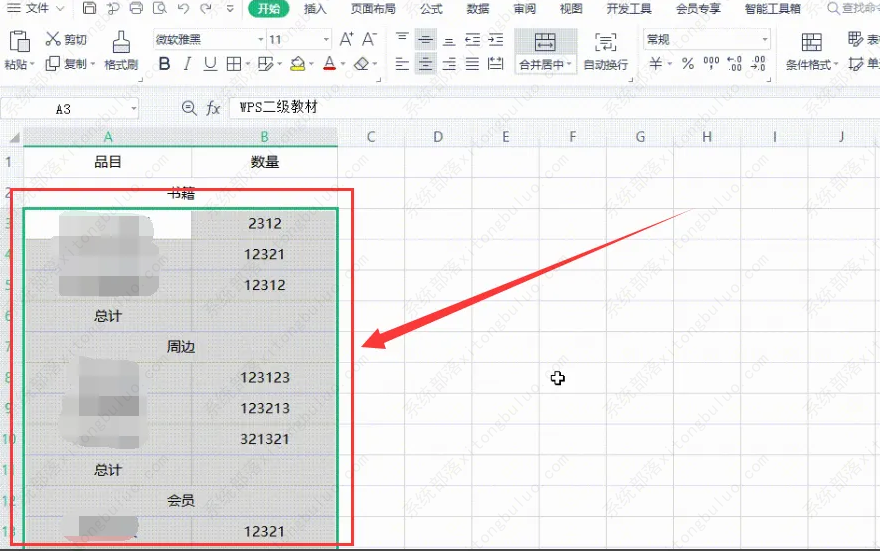Click the Cut (剪切) button
This screenshot has height=551, width=880.
coord(66,39)
